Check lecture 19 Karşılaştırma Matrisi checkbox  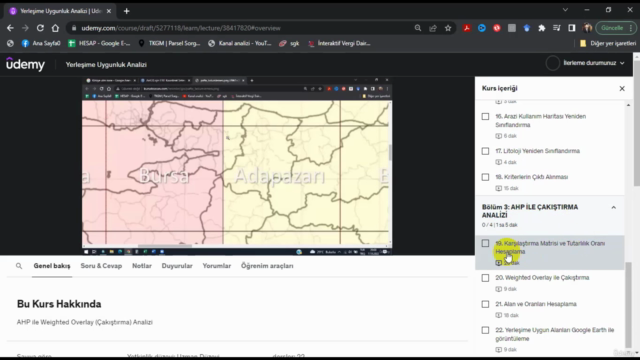coord(485,243)
